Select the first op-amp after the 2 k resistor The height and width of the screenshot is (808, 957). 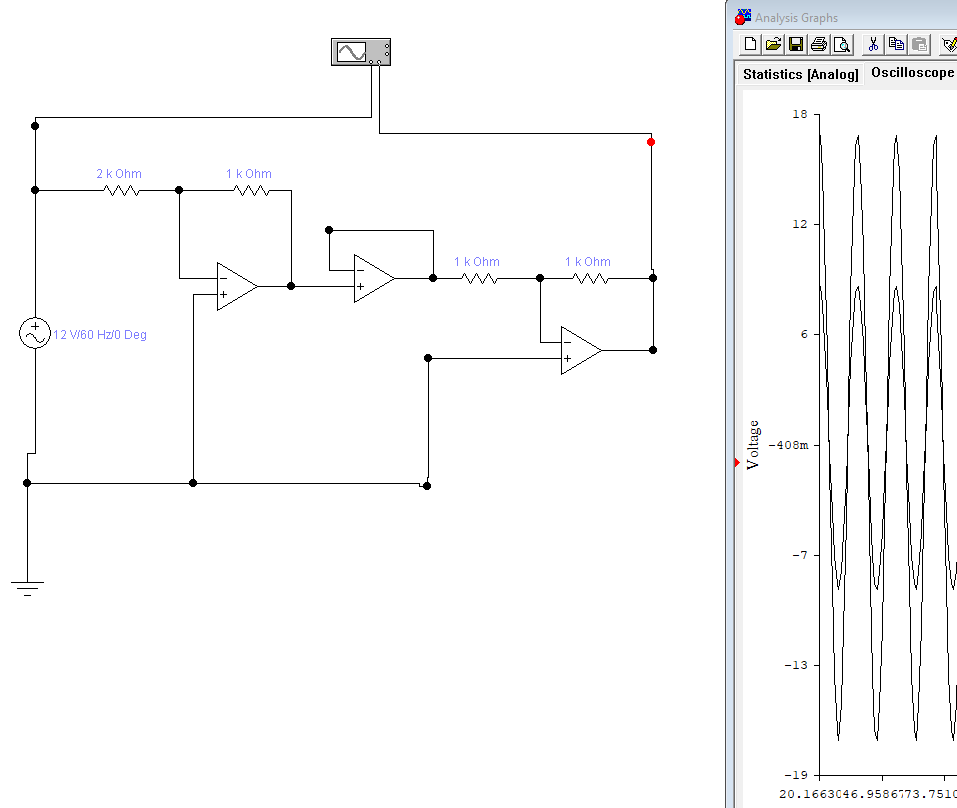(236, 286)
